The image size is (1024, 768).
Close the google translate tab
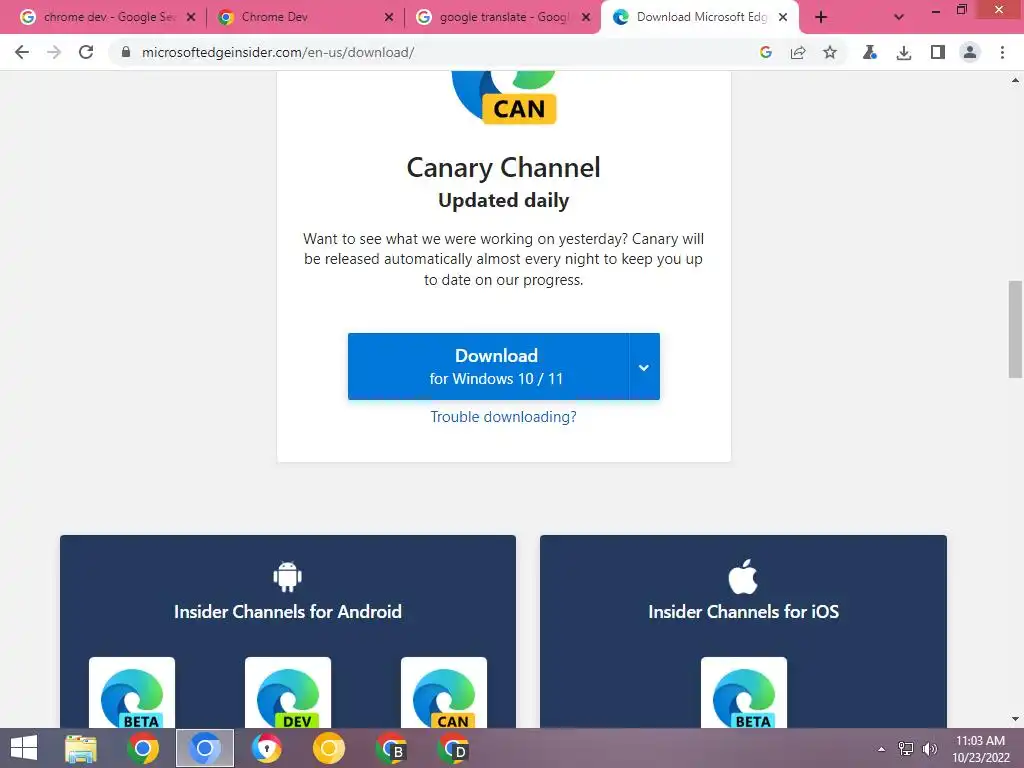click(586, 17)
